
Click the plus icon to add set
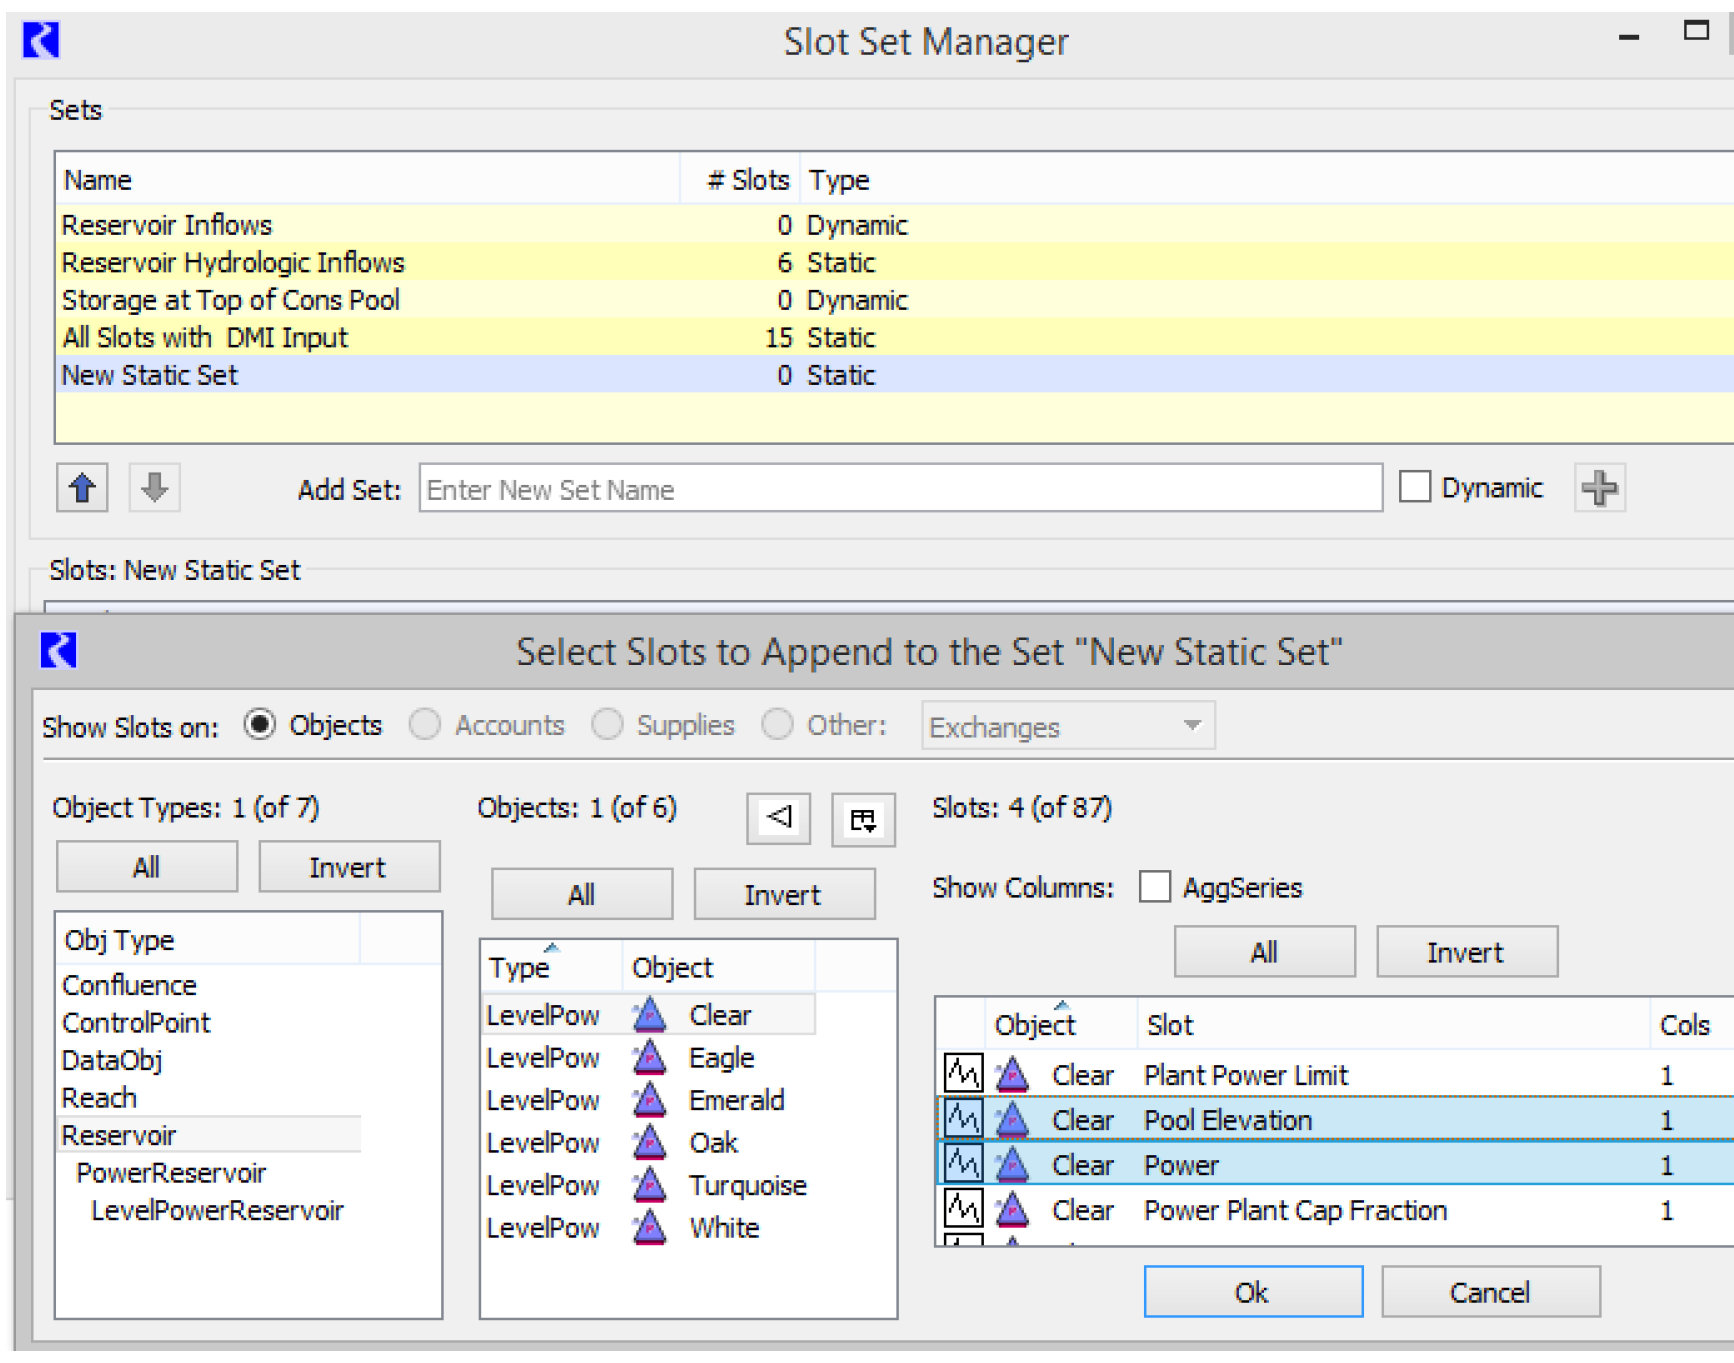(1599, 488)
